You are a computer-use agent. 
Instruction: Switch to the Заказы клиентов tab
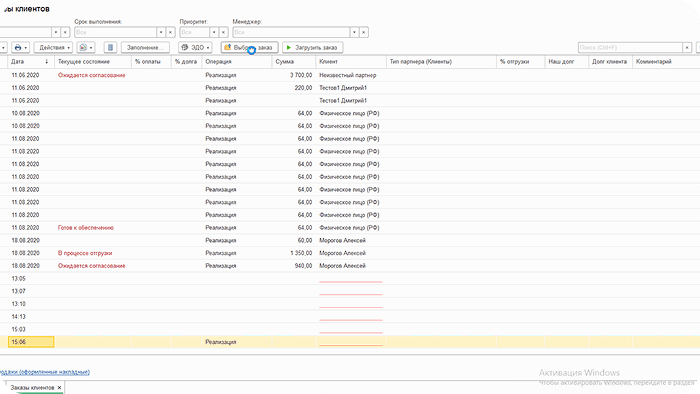(x=32, y=387)
